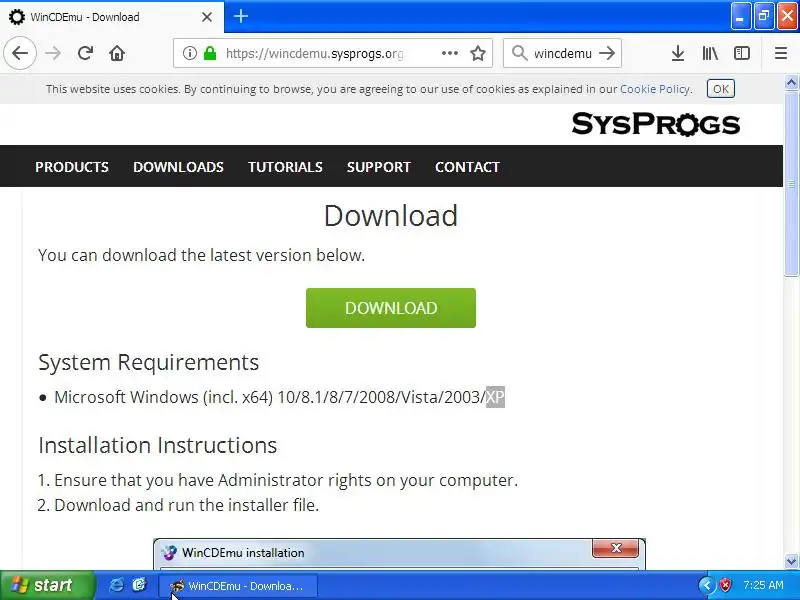Expand hidden system tray icons

point(707,585)
